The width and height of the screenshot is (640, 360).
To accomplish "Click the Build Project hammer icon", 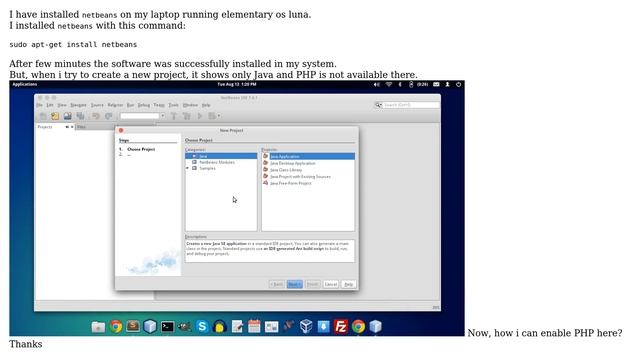I will (x=174, y=116).
